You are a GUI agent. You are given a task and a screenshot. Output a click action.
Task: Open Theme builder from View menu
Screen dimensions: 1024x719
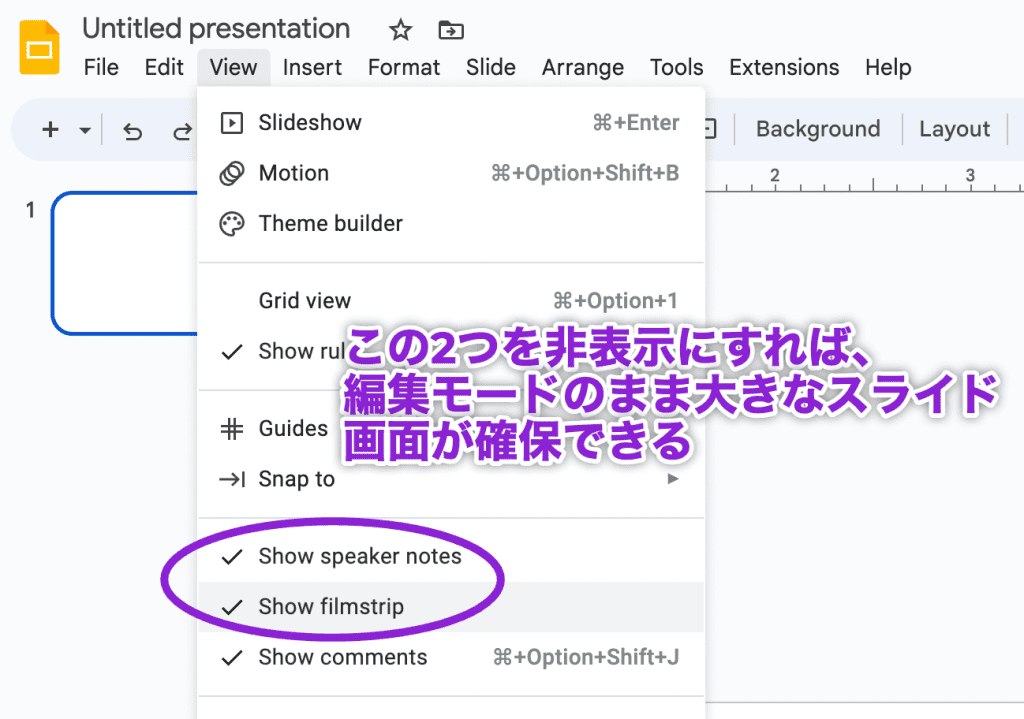click(x=330, y=223)
